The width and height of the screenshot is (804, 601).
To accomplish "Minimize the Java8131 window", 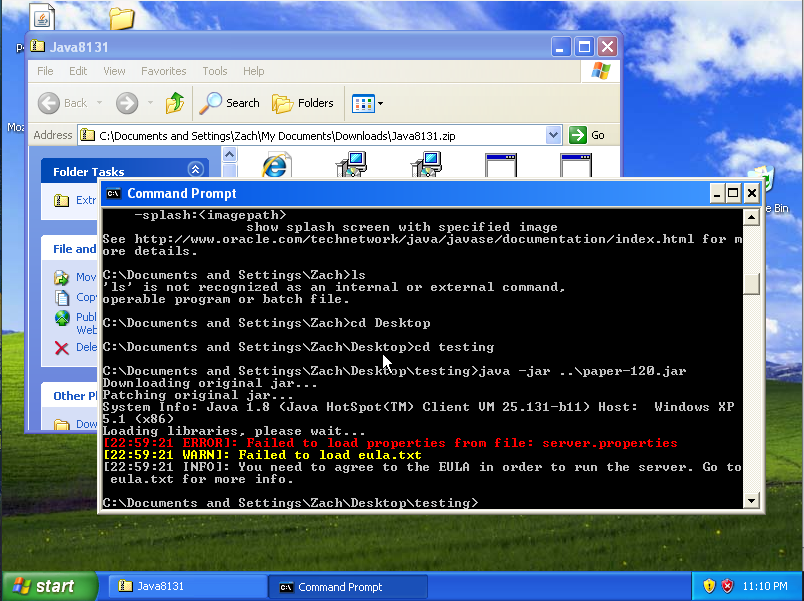I will click(x=561, y=47).
